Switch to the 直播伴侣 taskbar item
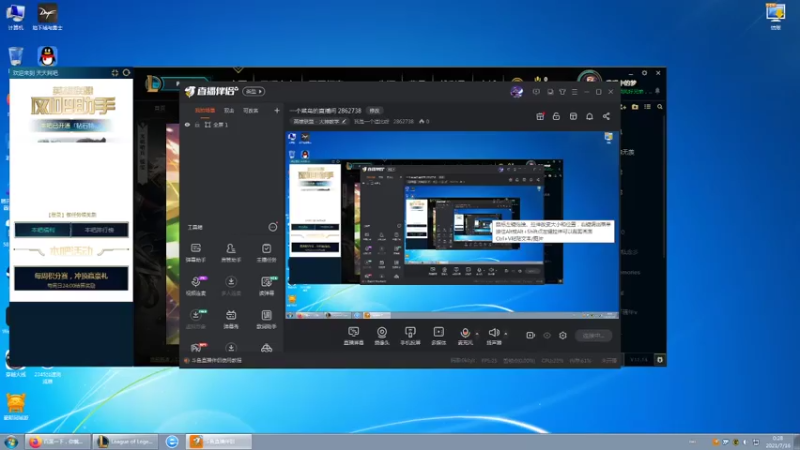Viewport: 800px width, 450px height. tap(219, 441)
